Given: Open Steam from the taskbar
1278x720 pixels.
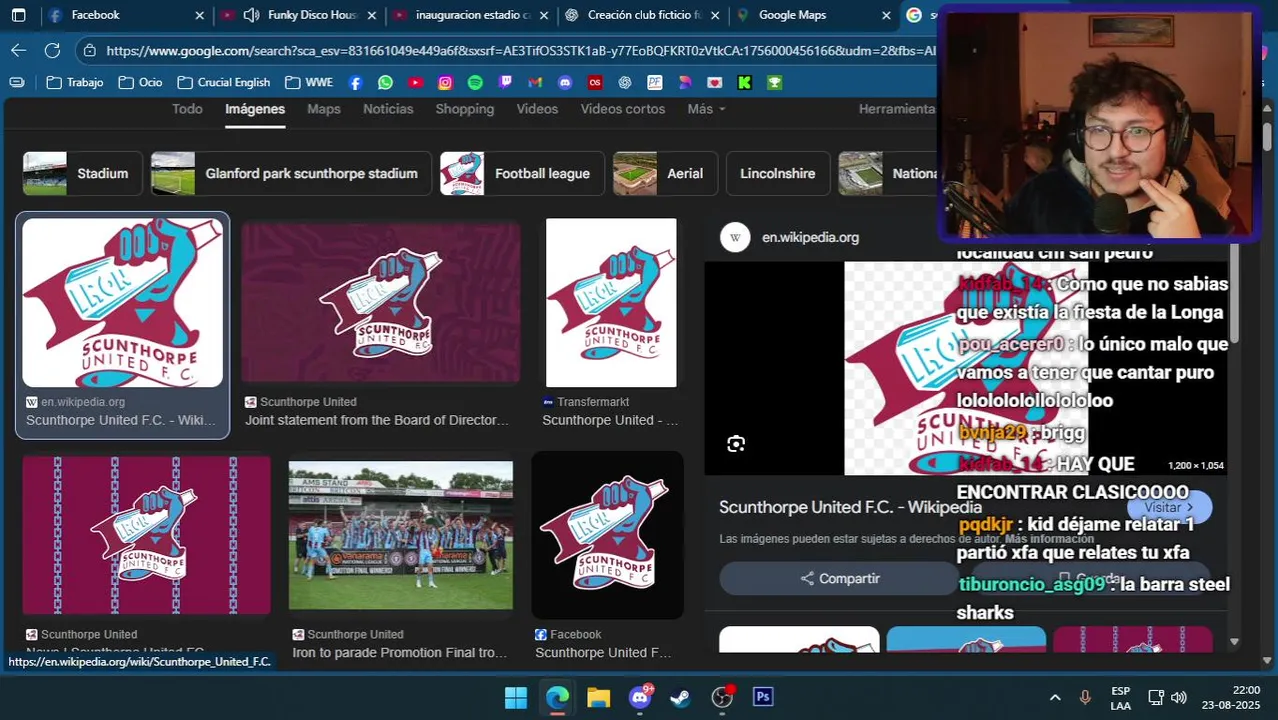Looking at the screenshot, I should 680,697.
